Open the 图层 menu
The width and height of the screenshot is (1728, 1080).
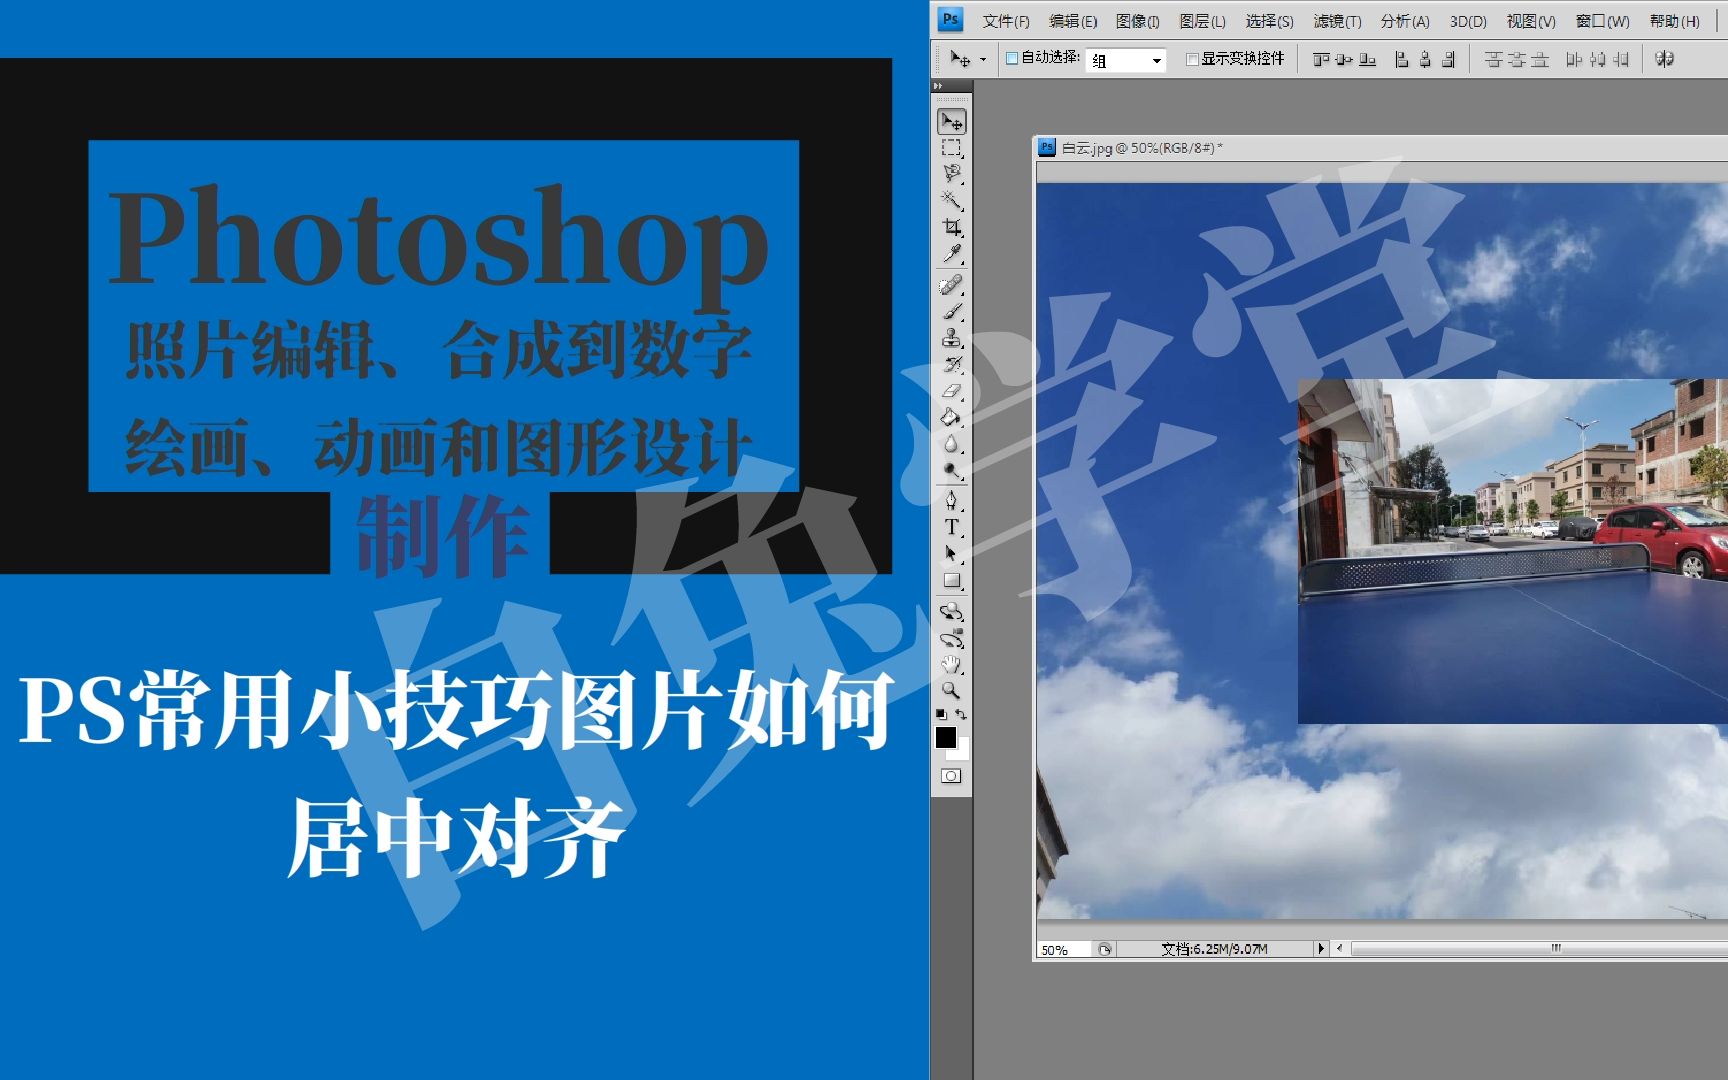[1203, 21]
